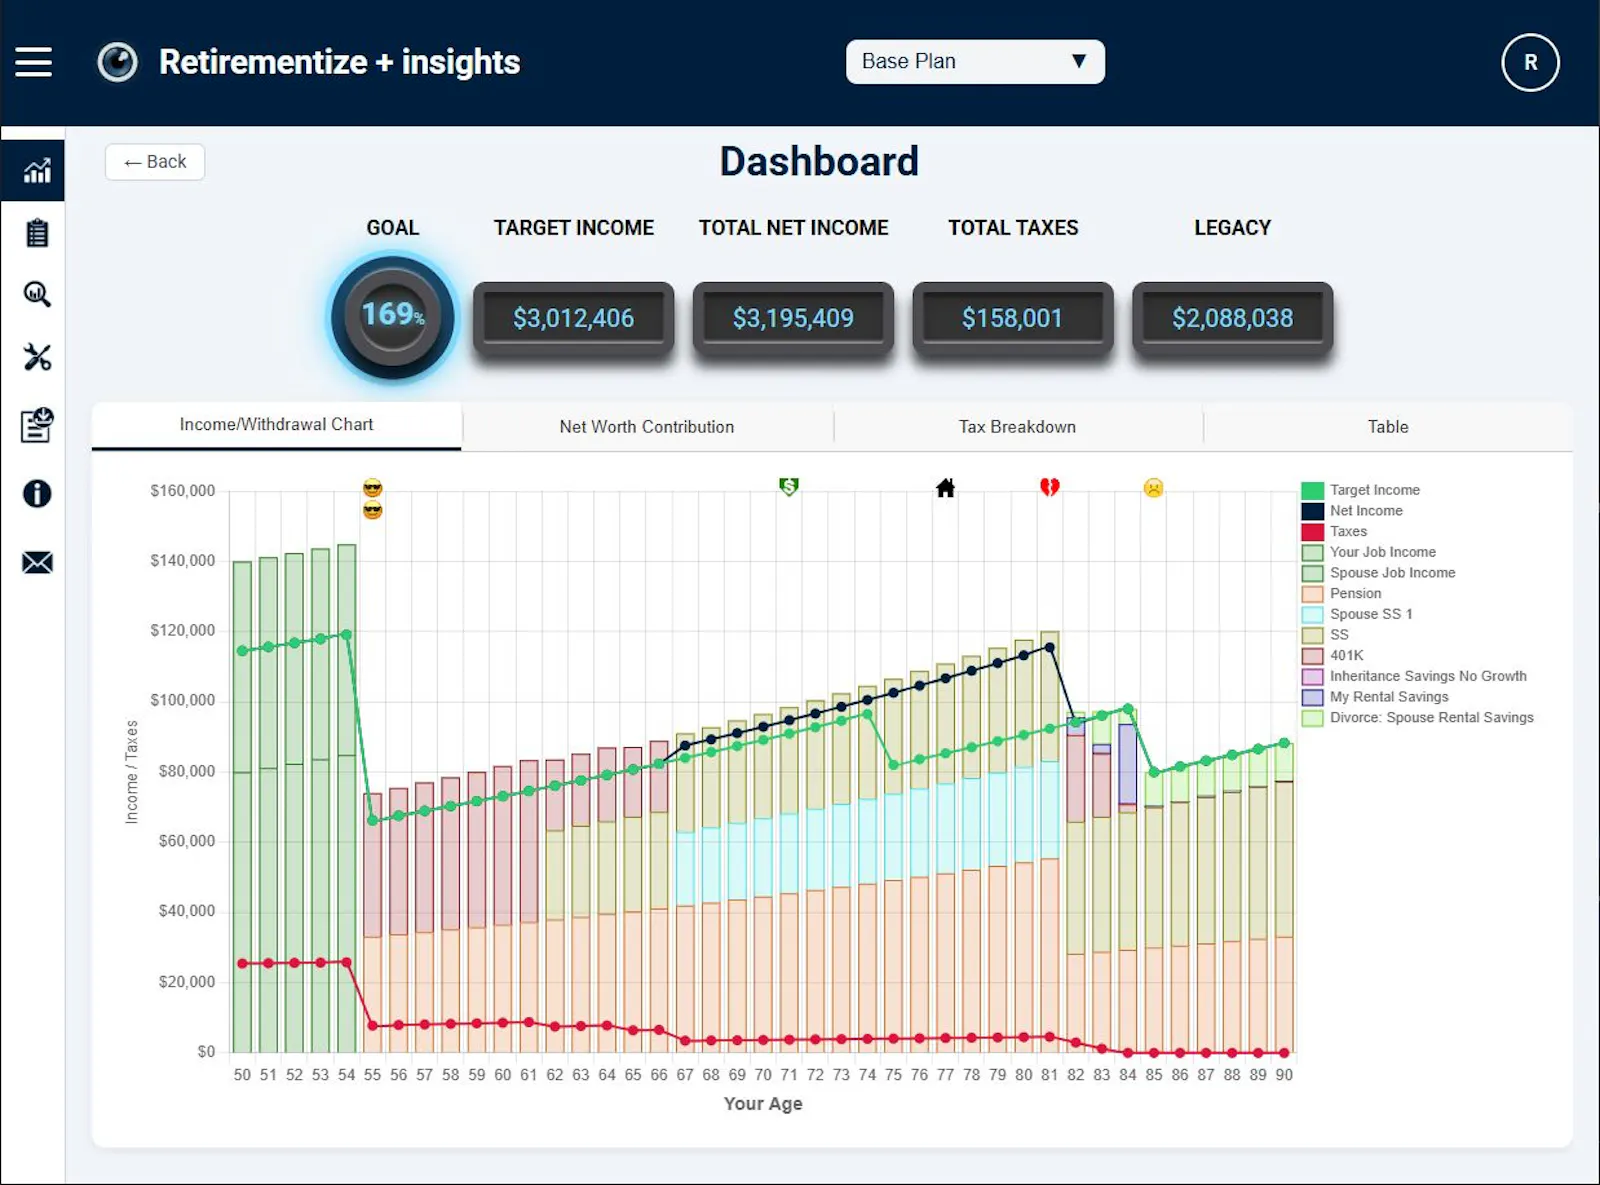Click the Total Taxes $158,001 card
This screenshot has width=1600, height=1185.
tap(1012, 318)
